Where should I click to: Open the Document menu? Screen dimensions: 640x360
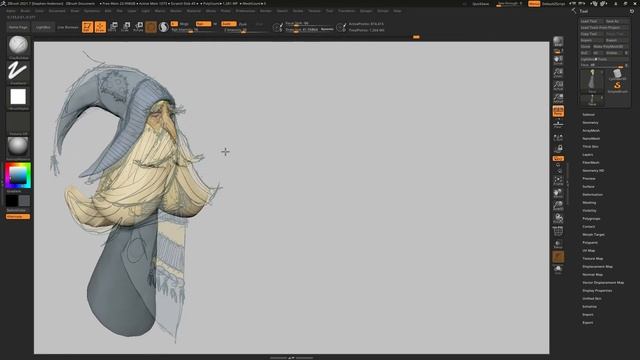(57, 11)
